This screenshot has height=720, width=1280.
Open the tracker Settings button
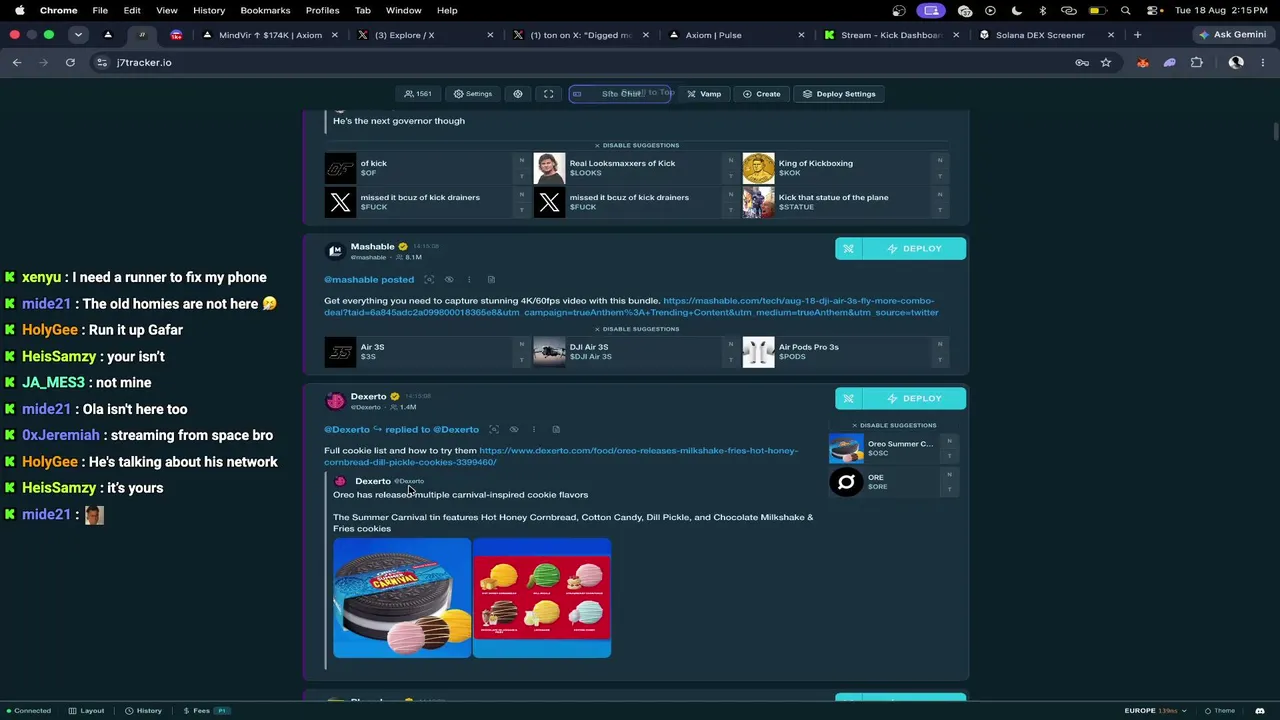[x=473, y=94]
